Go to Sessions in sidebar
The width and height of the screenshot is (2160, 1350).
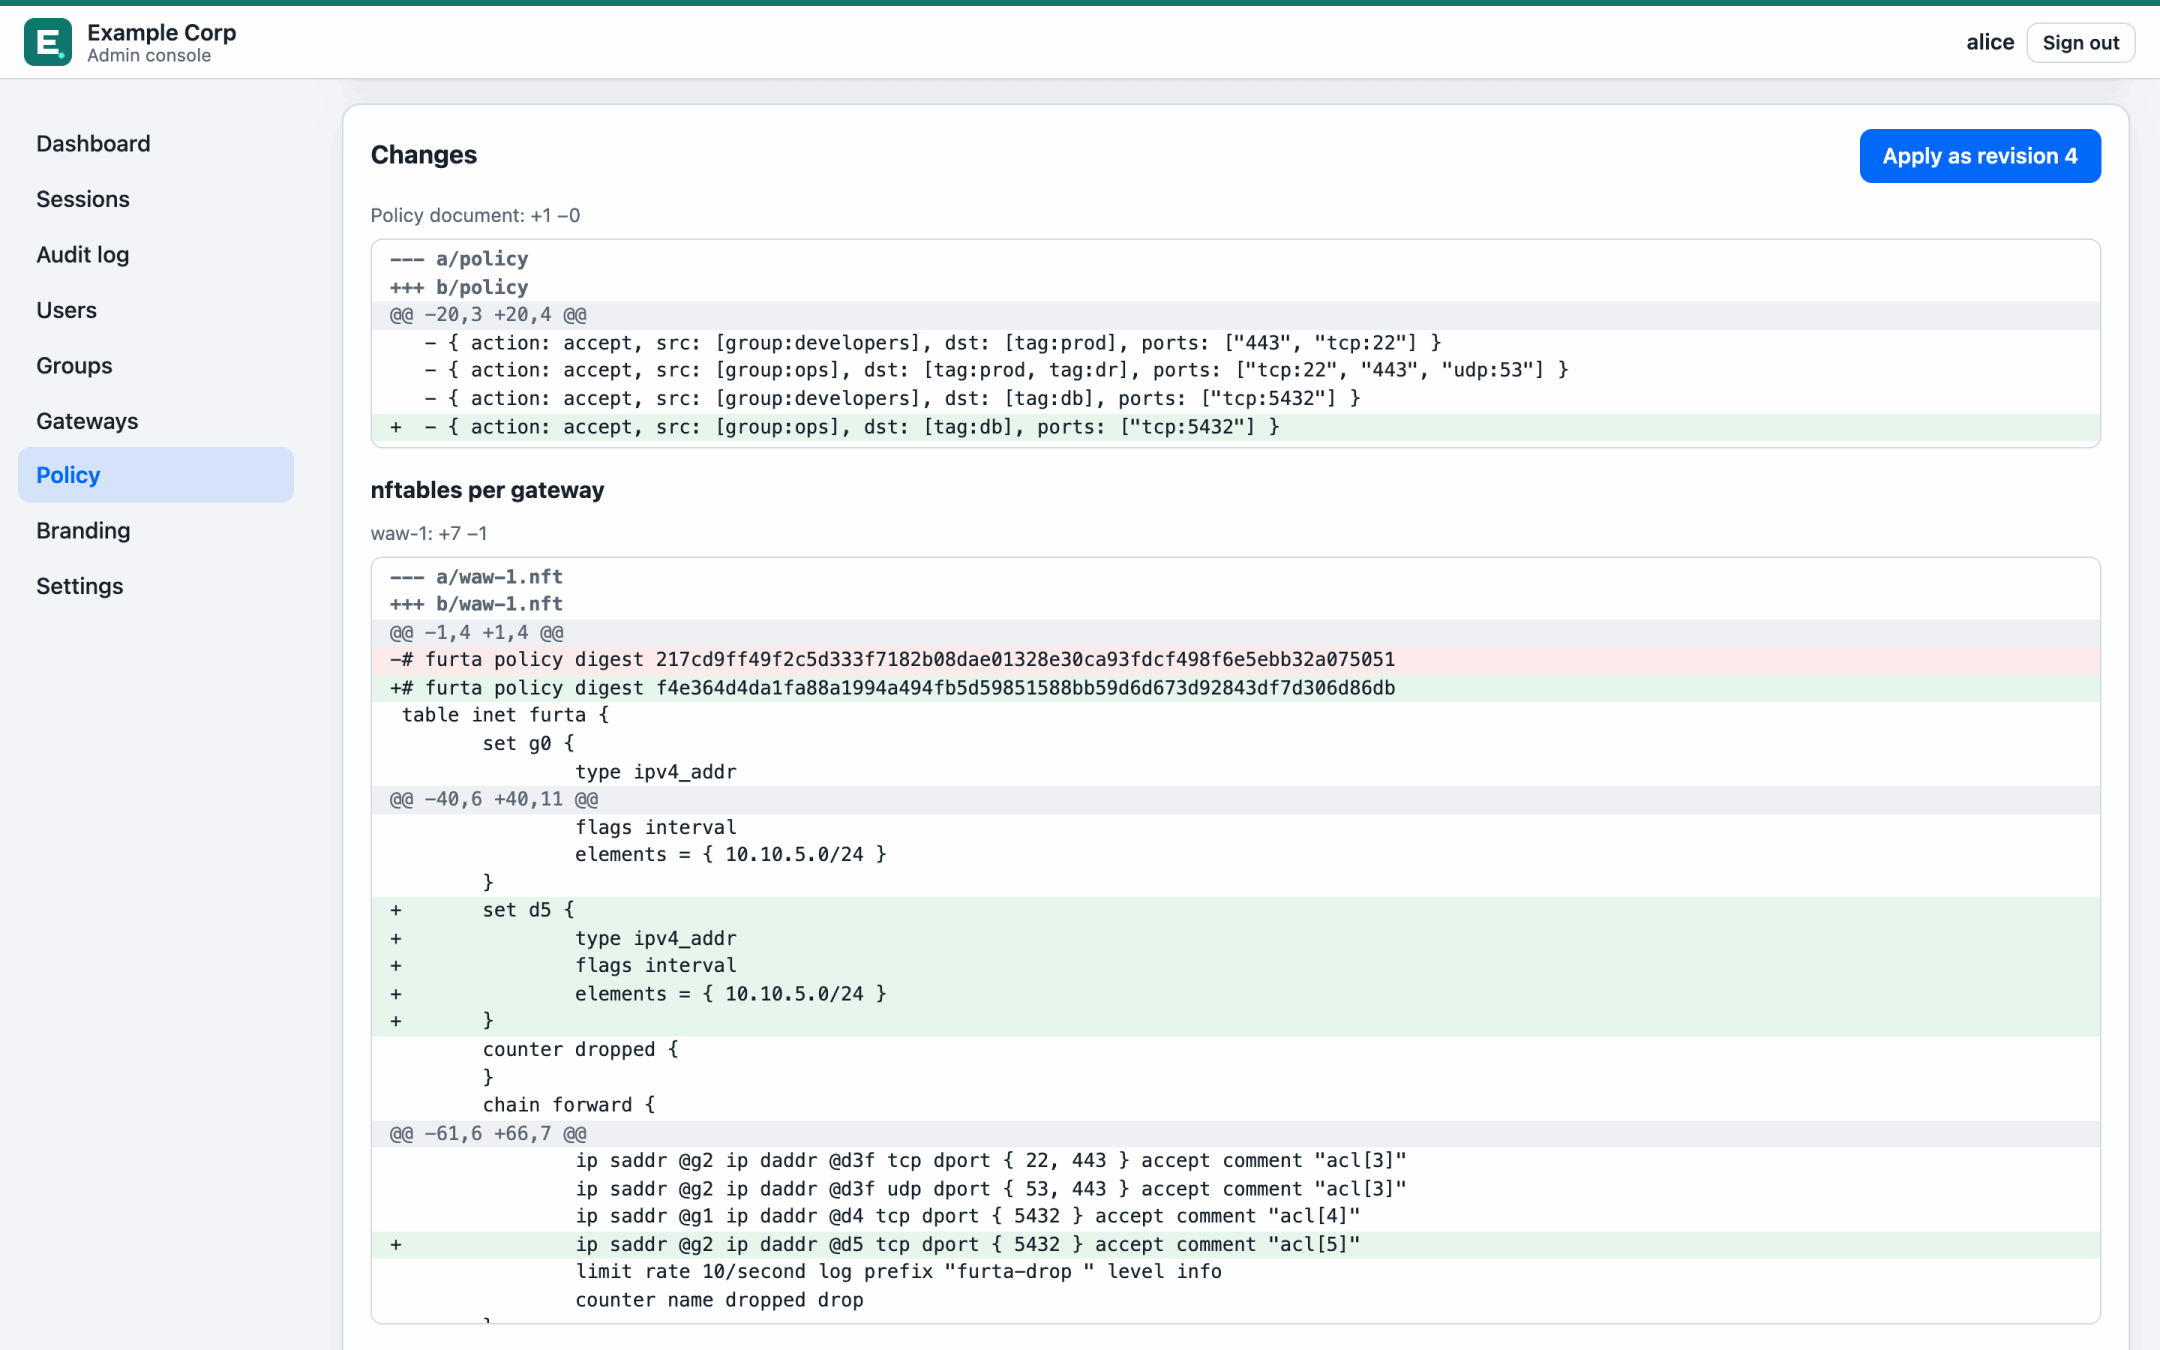tap(156, 199)
